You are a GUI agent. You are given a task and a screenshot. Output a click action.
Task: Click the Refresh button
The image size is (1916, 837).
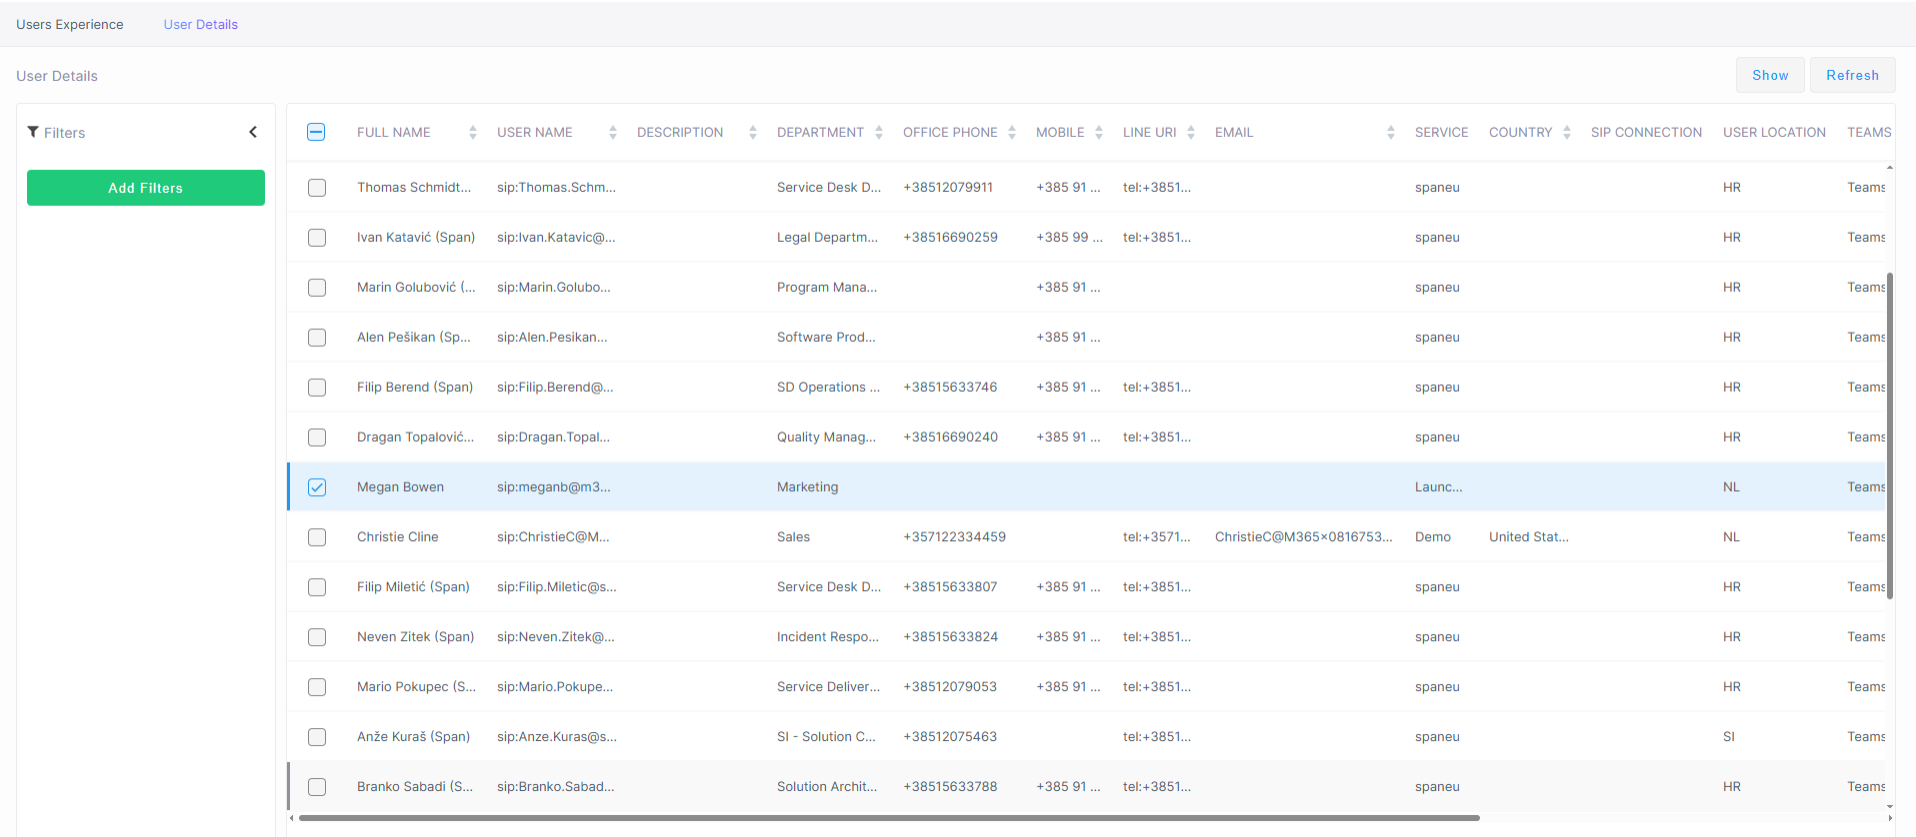tap(1852, 75)
